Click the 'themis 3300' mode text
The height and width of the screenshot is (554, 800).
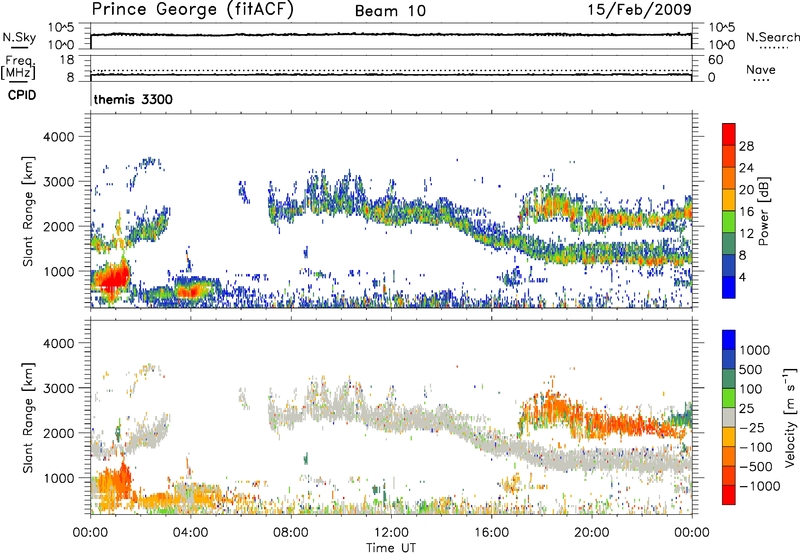point(133,99)
